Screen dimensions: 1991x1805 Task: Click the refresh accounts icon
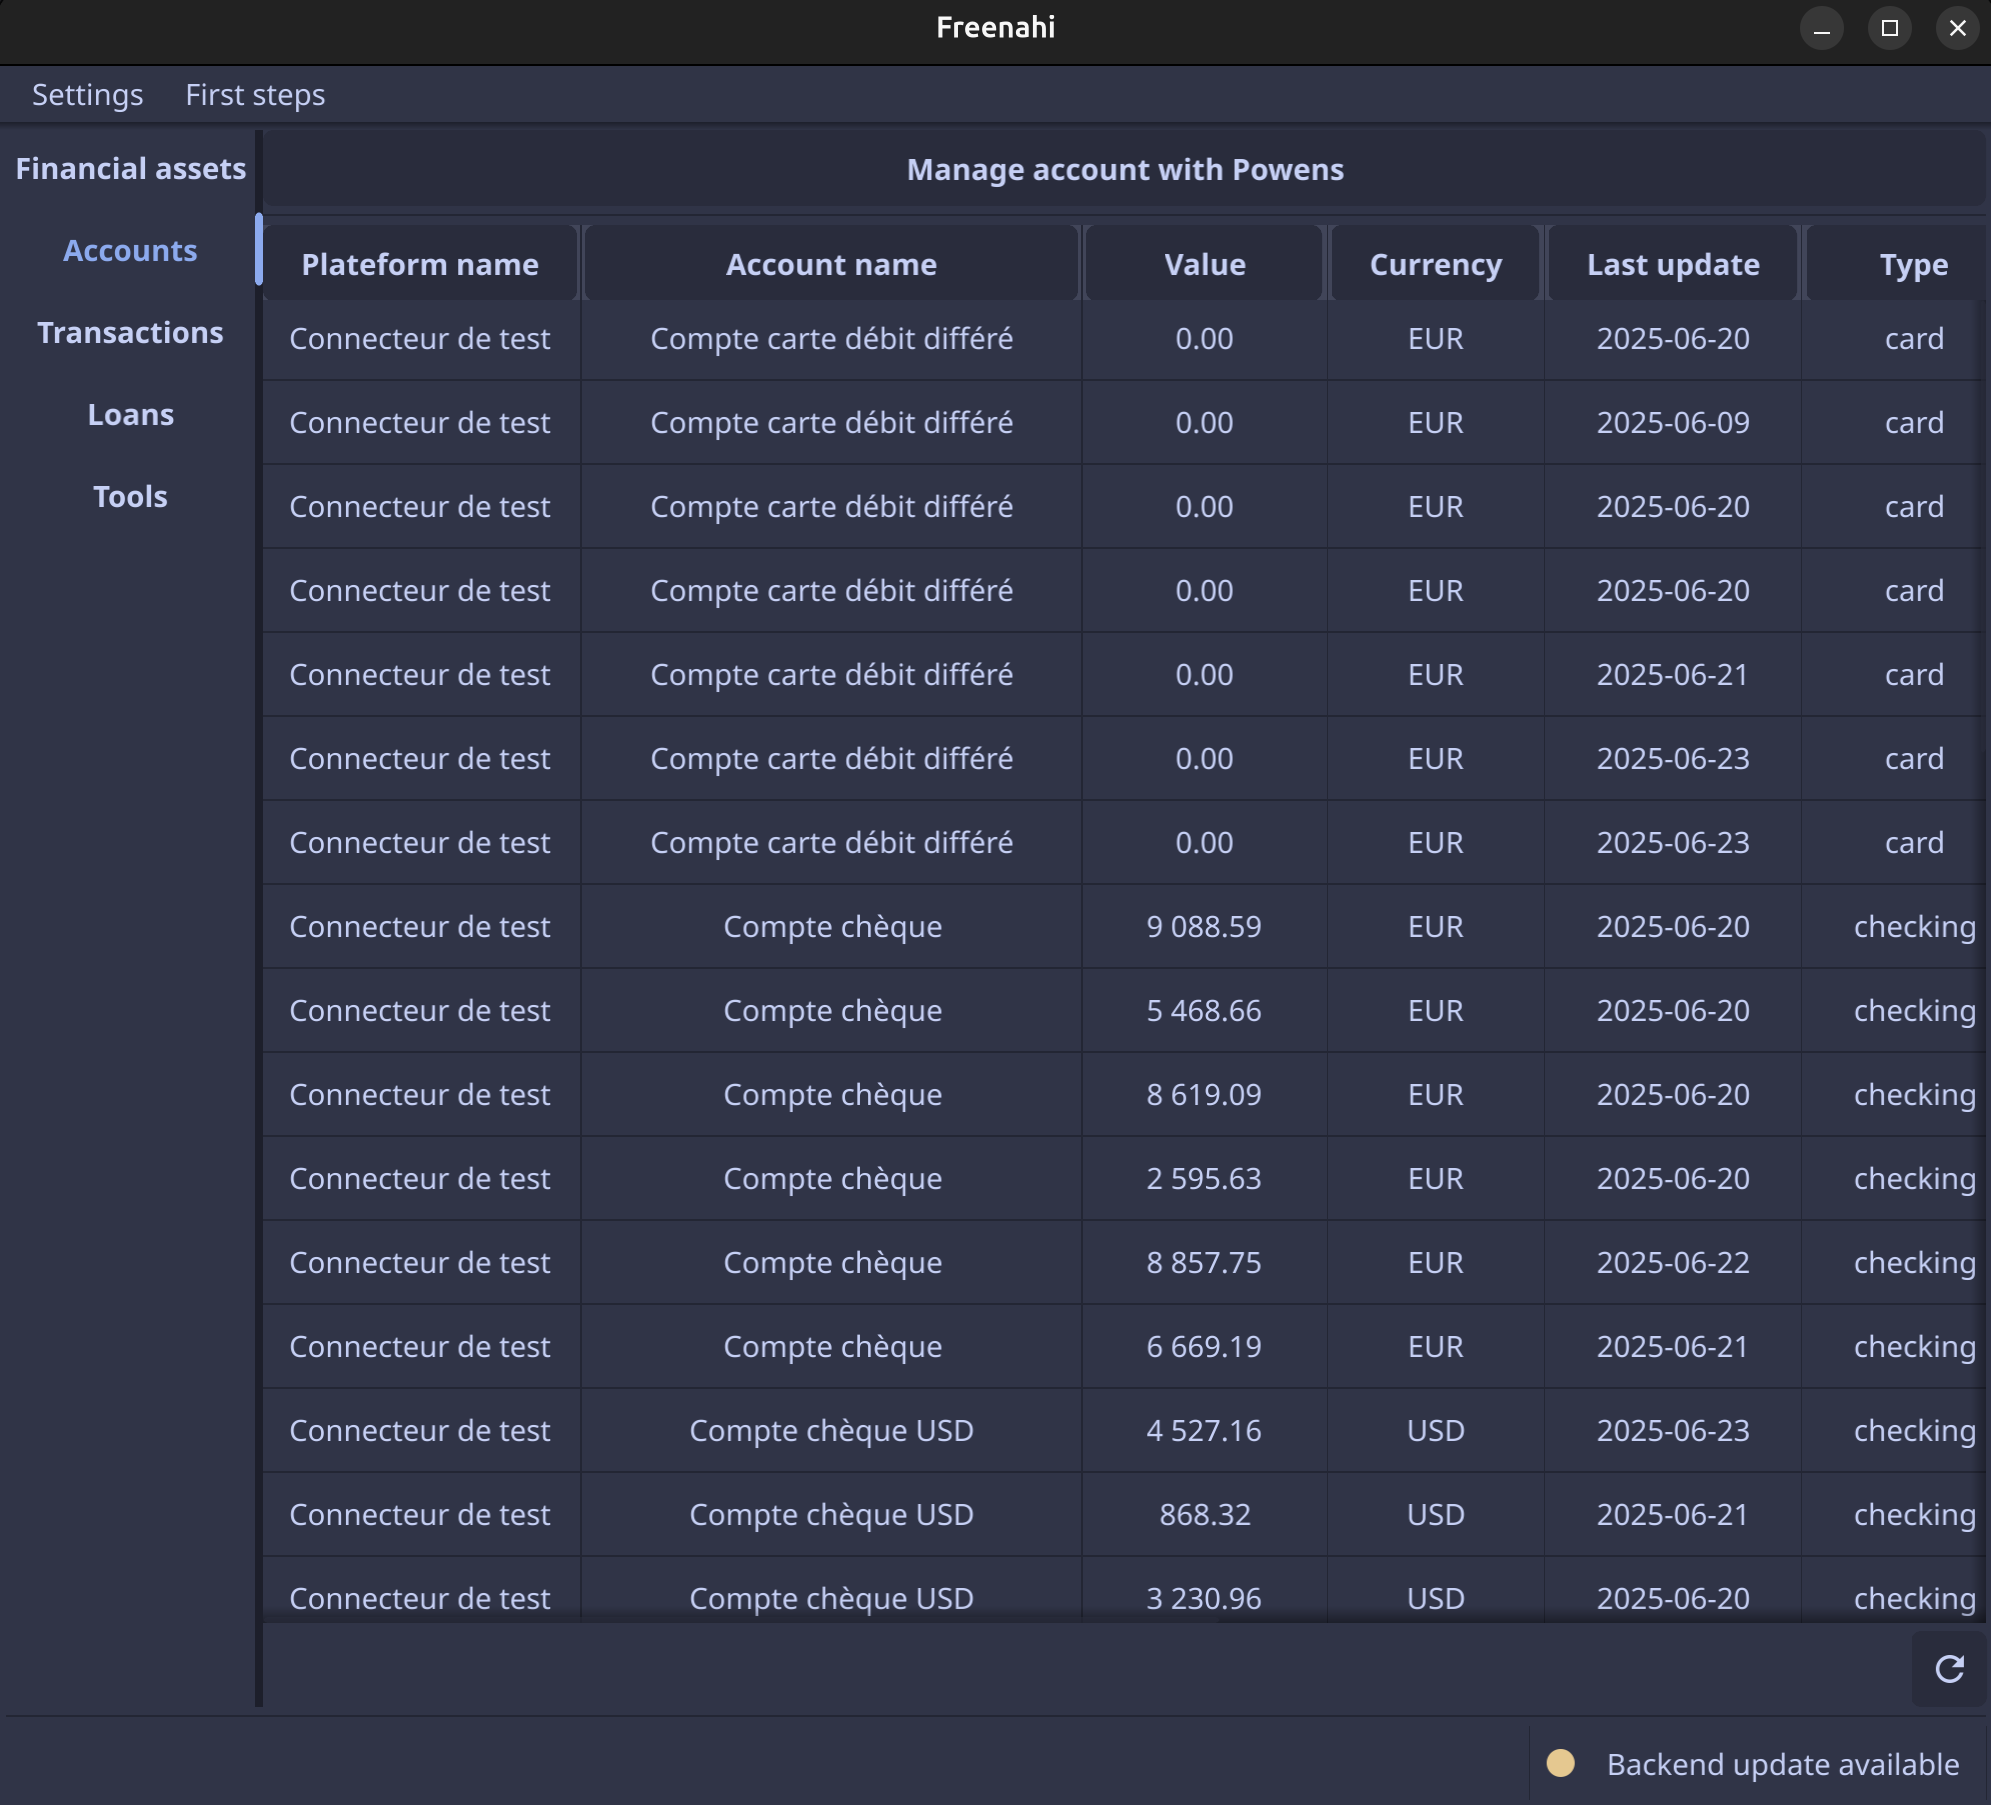[x=1949, y=1669]
